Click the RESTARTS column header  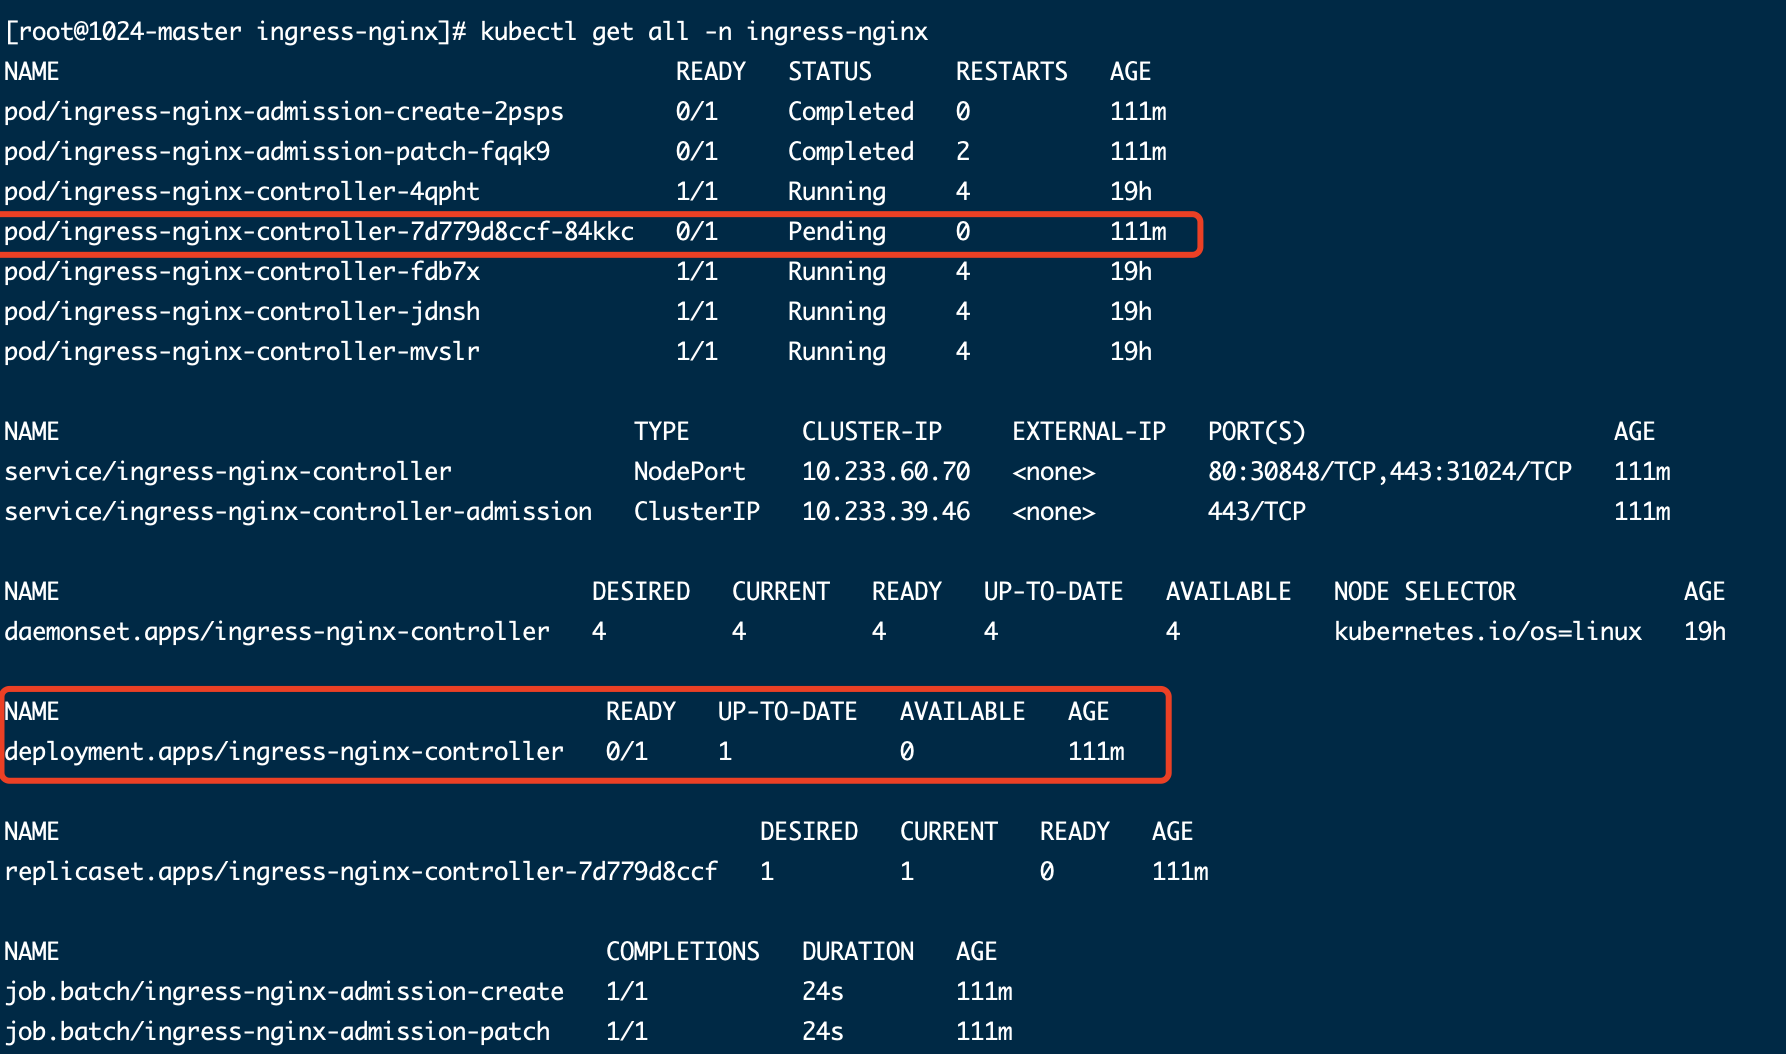(x=1012, y=72)
